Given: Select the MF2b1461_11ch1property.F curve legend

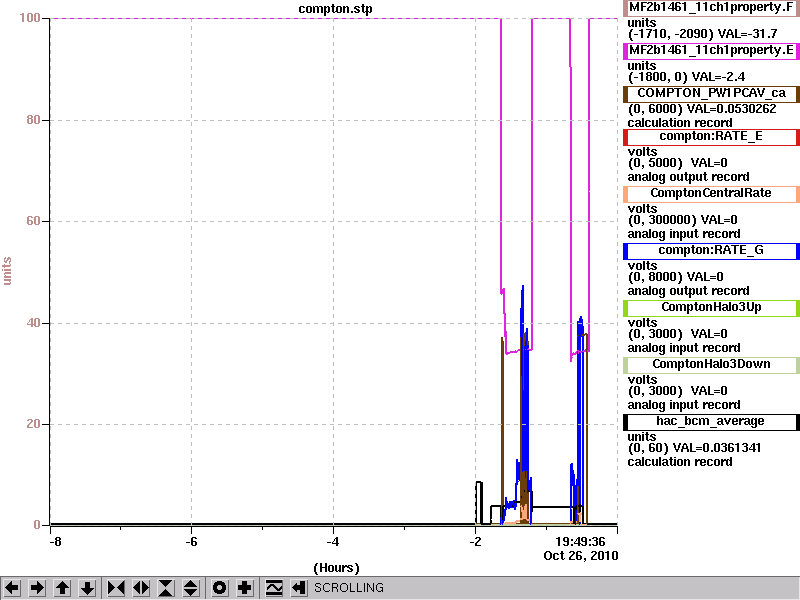Looking at the screenshot, I should 711,8.
